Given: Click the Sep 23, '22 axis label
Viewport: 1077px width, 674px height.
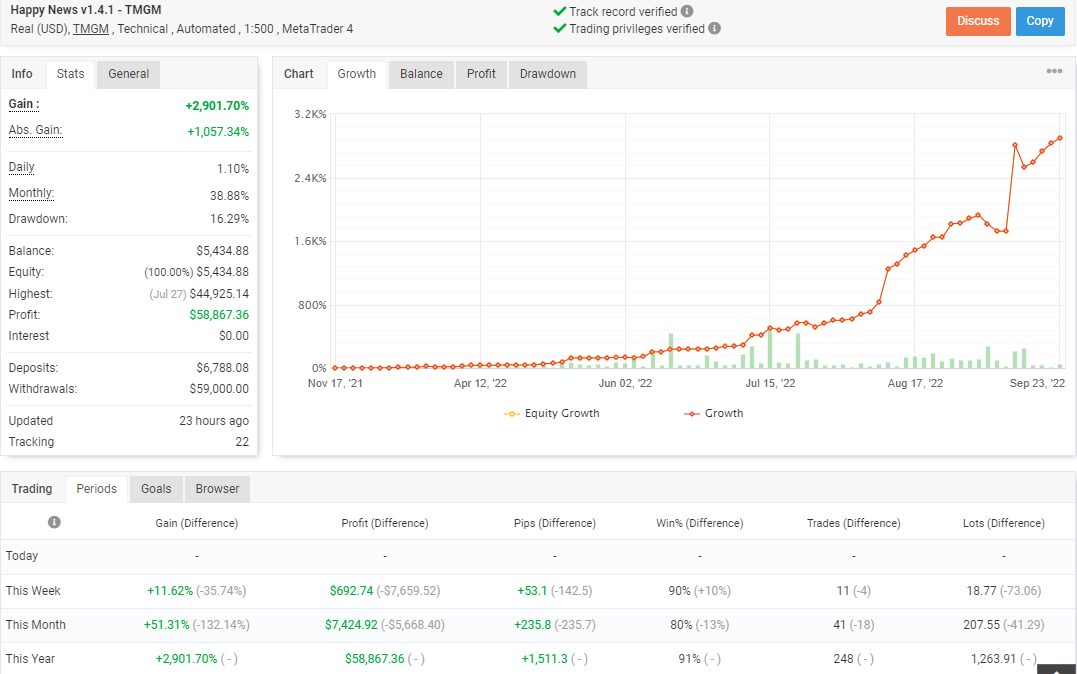Looking at the screenshot, I should pyautogui.click(x=1037, y=383).
